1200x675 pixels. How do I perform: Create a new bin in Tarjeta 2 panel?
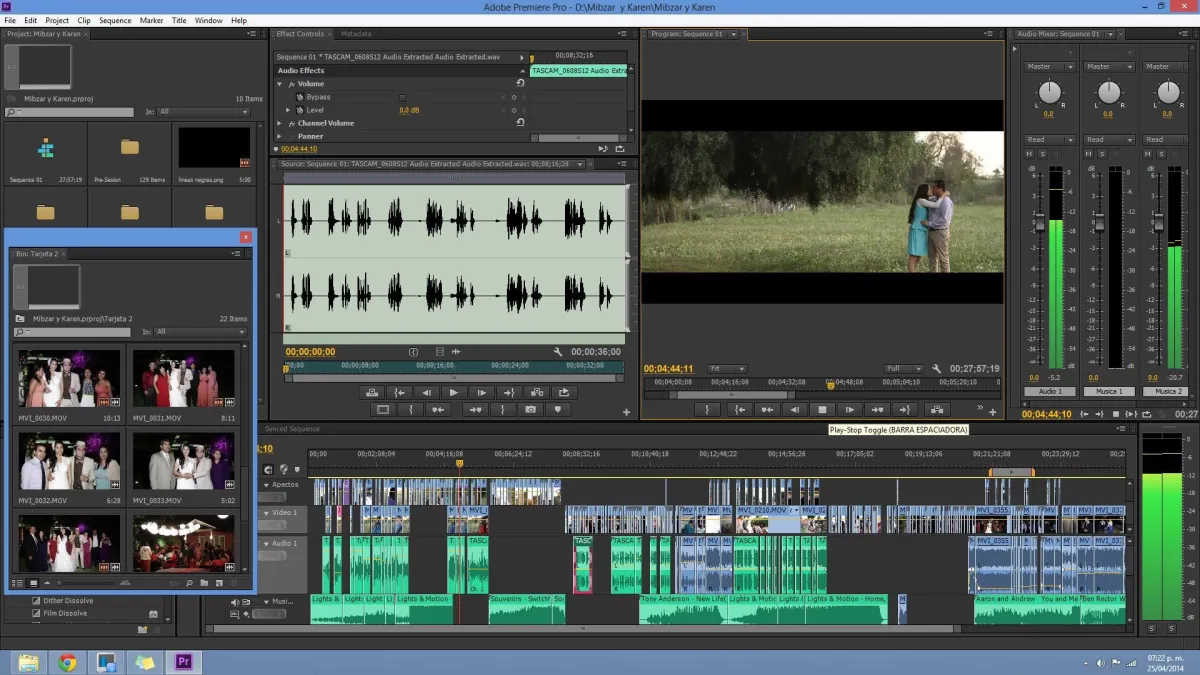click(x=204, y=582)
